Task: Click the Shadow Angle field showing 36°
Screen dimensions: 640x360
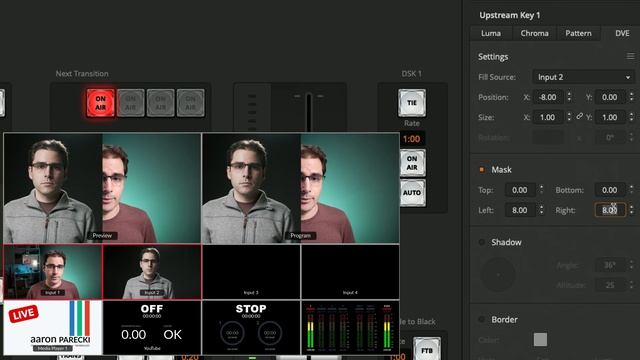Action: click(x=610, y=265)
